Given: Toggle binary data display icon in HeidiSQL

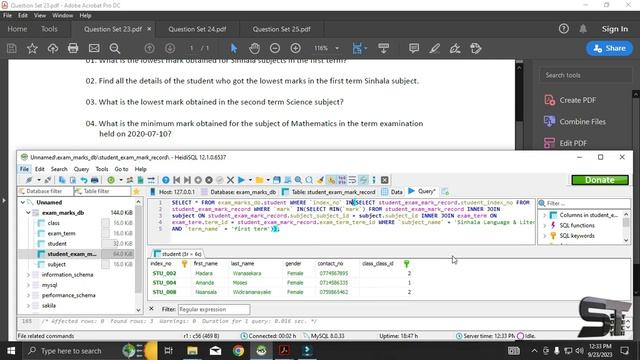Looking at the screenshot, I should tap(342, 180).
